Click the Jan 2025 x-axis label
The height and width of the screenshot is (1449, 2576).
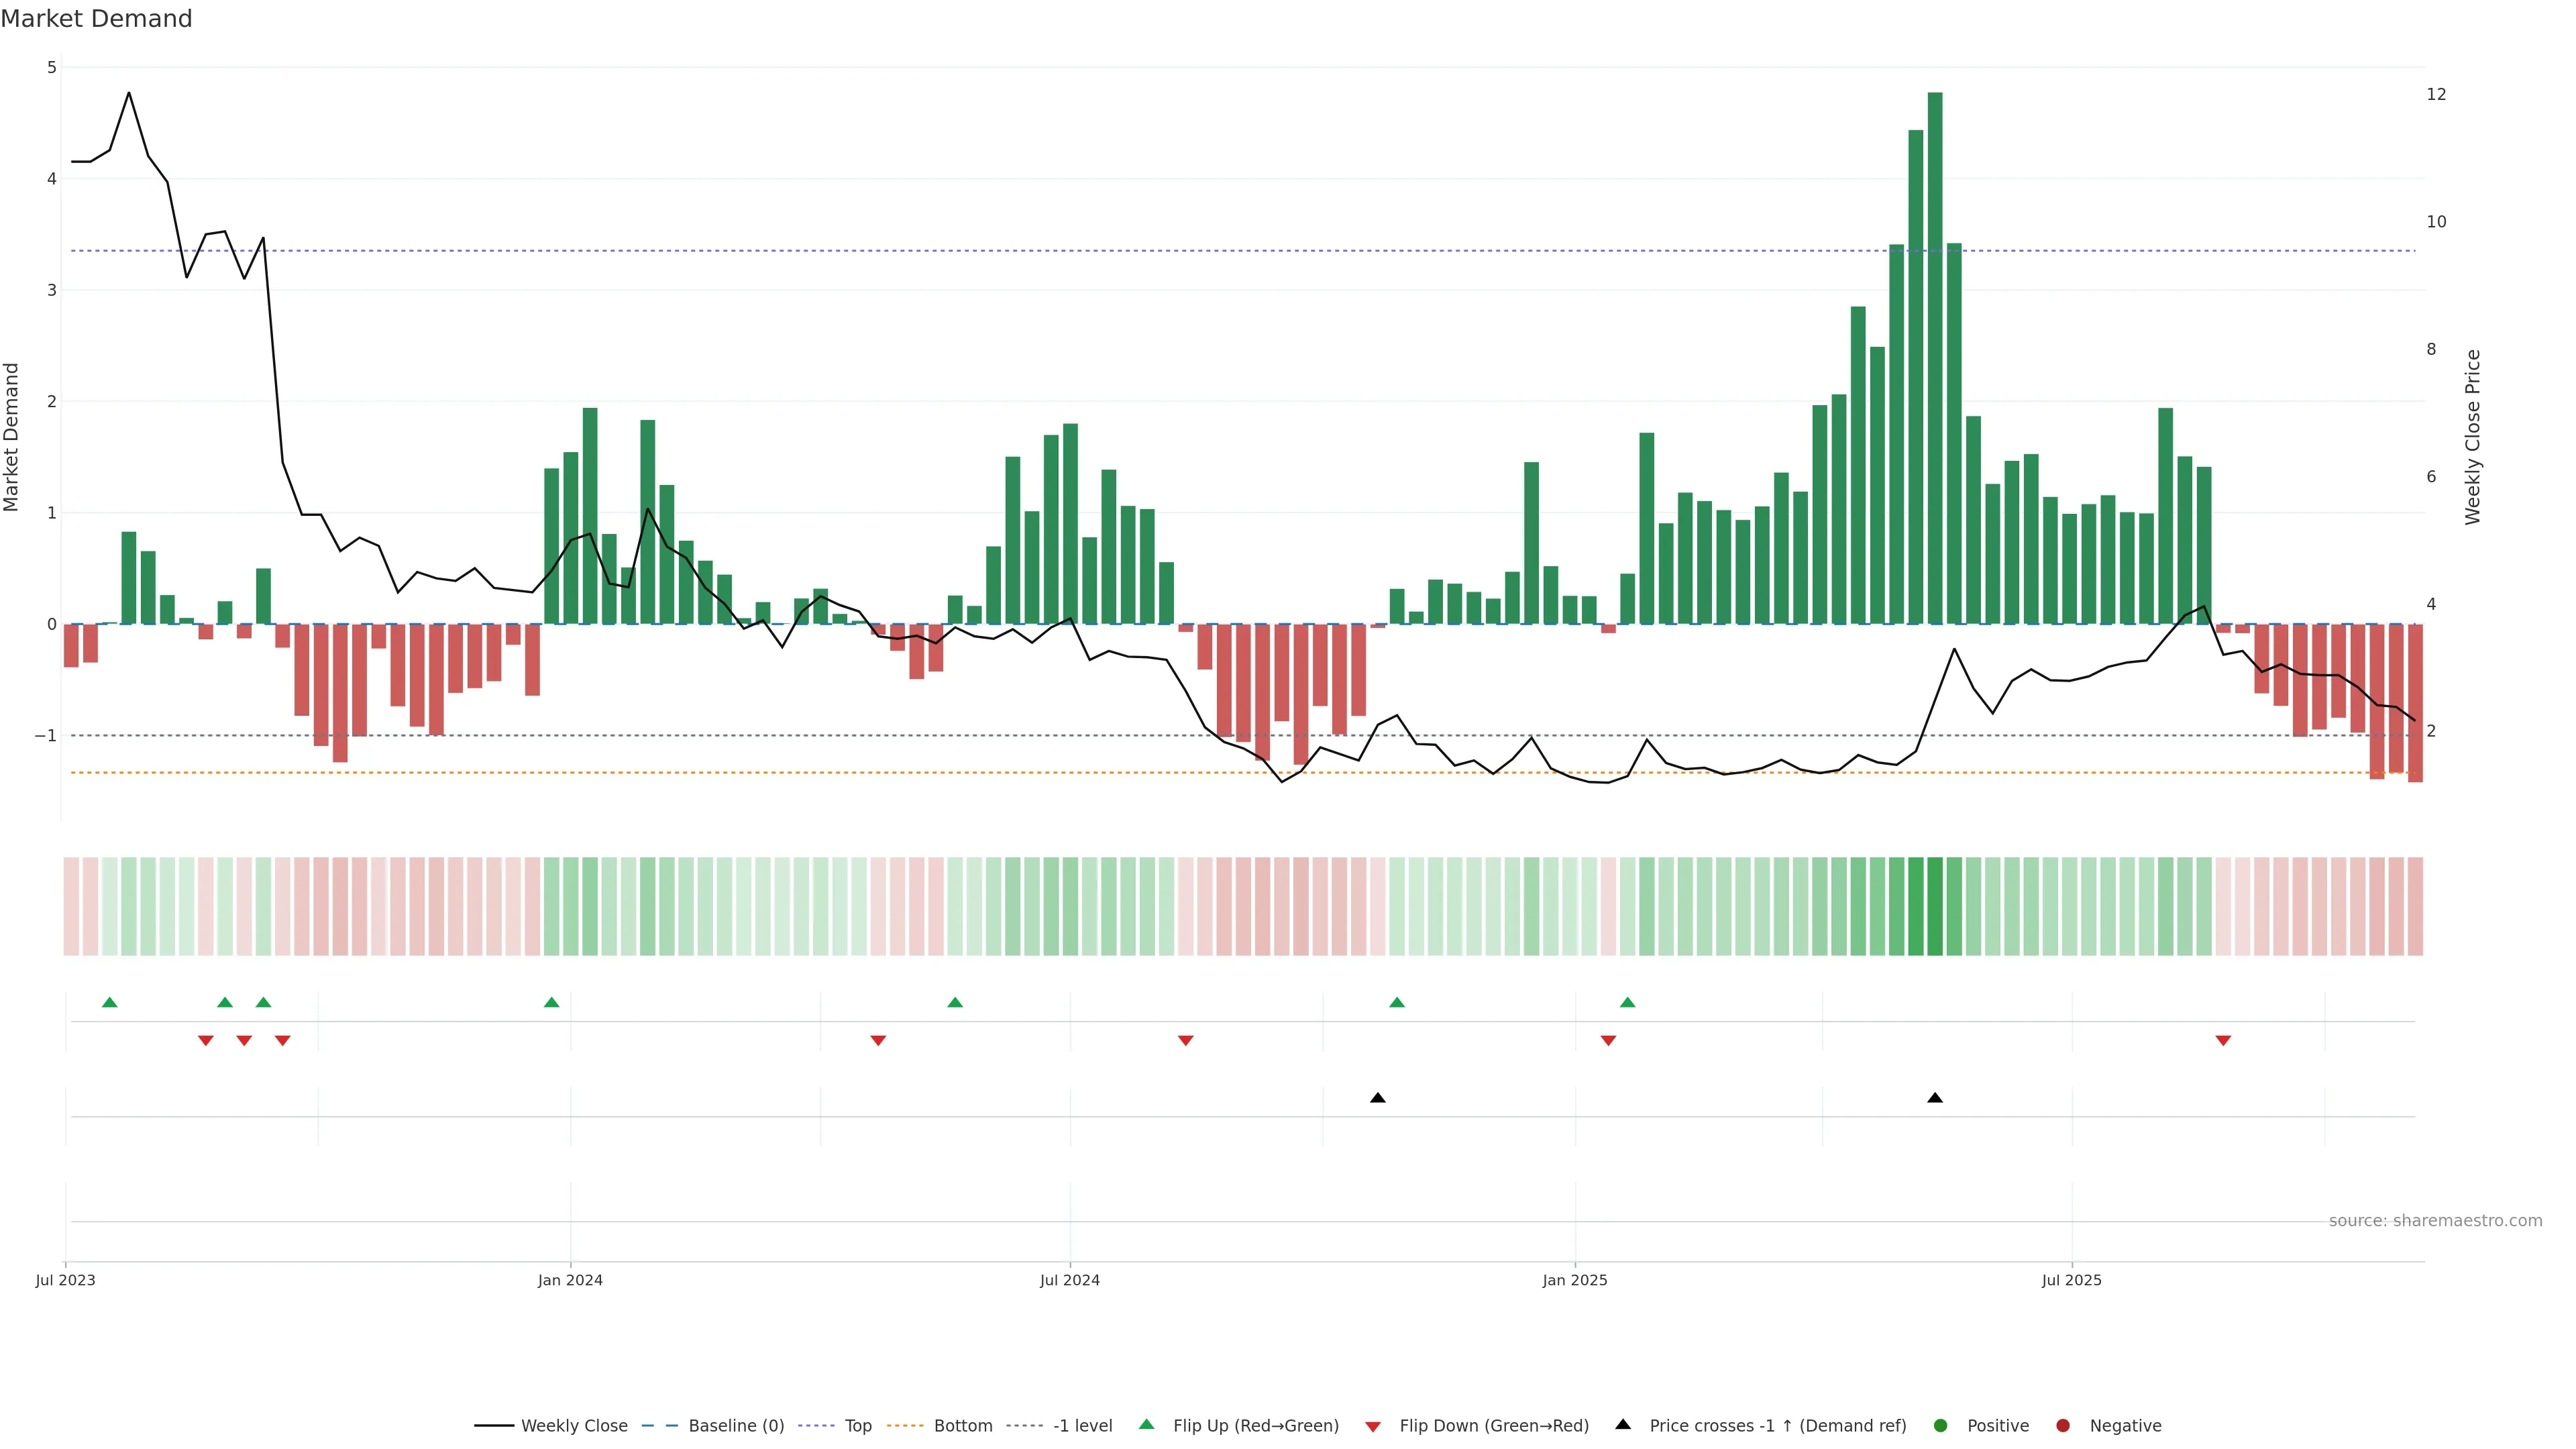tap(1575, 1280)
